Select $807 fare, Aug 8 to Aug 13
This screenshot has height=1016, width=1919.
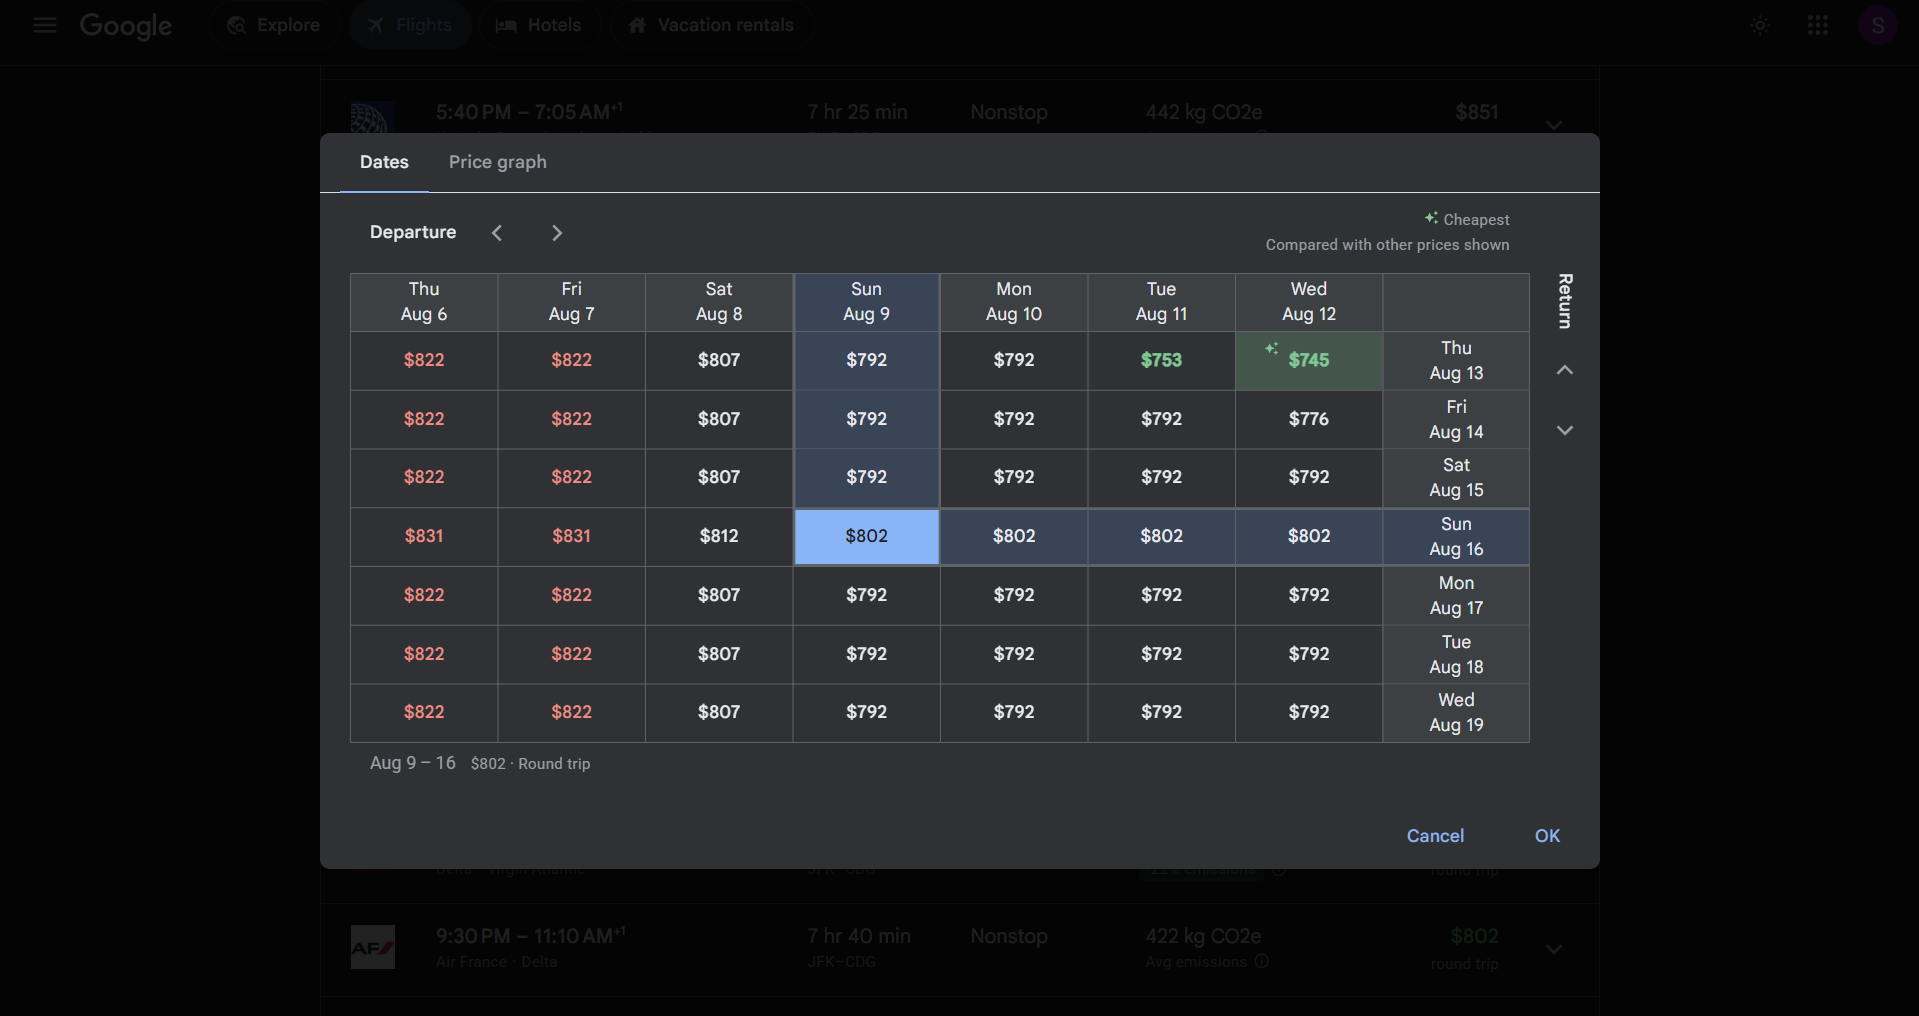pyautogui.click(x=719, y=360)
